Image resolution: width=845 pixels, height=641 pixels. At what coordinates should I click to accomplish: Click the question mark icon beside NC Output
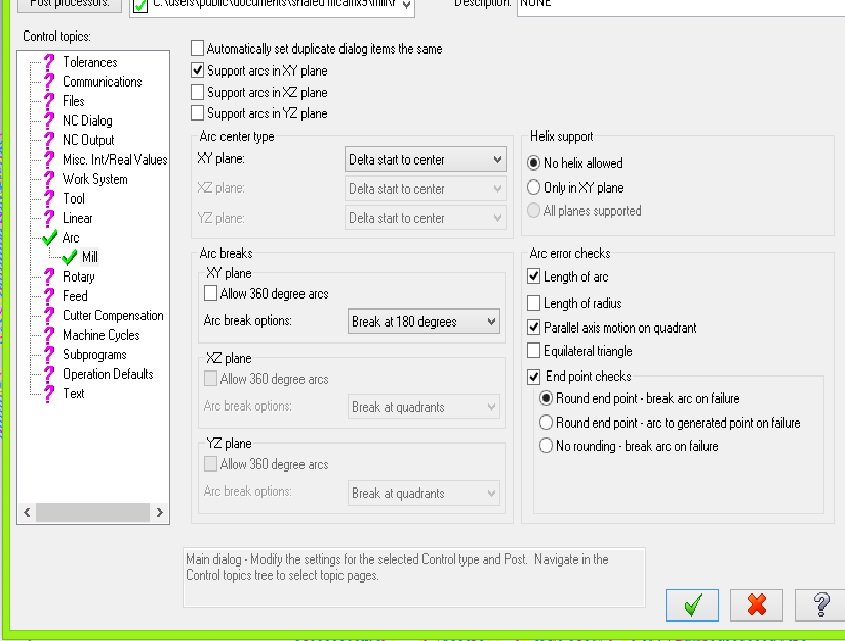[49, 140]
